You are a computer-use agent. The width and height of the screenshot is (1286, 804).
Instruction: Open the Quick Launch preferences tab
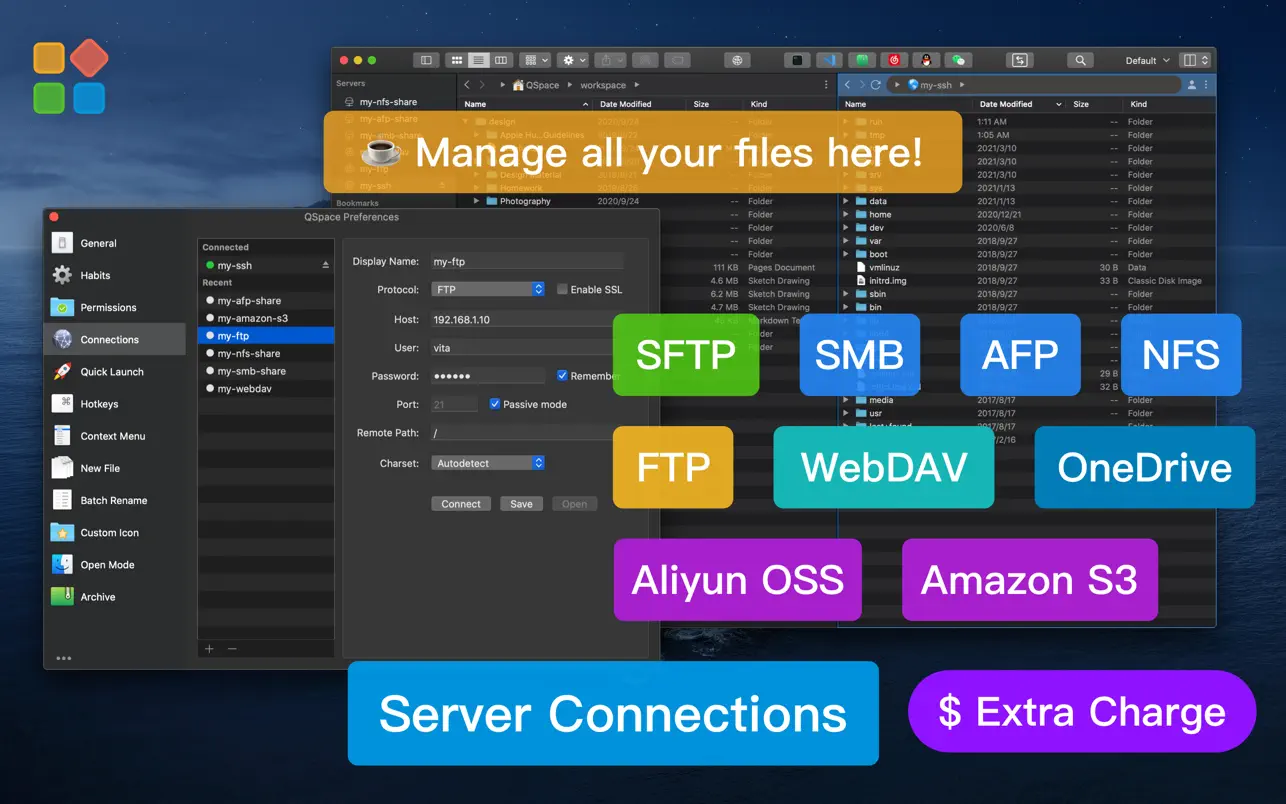(x=115, y=372)
